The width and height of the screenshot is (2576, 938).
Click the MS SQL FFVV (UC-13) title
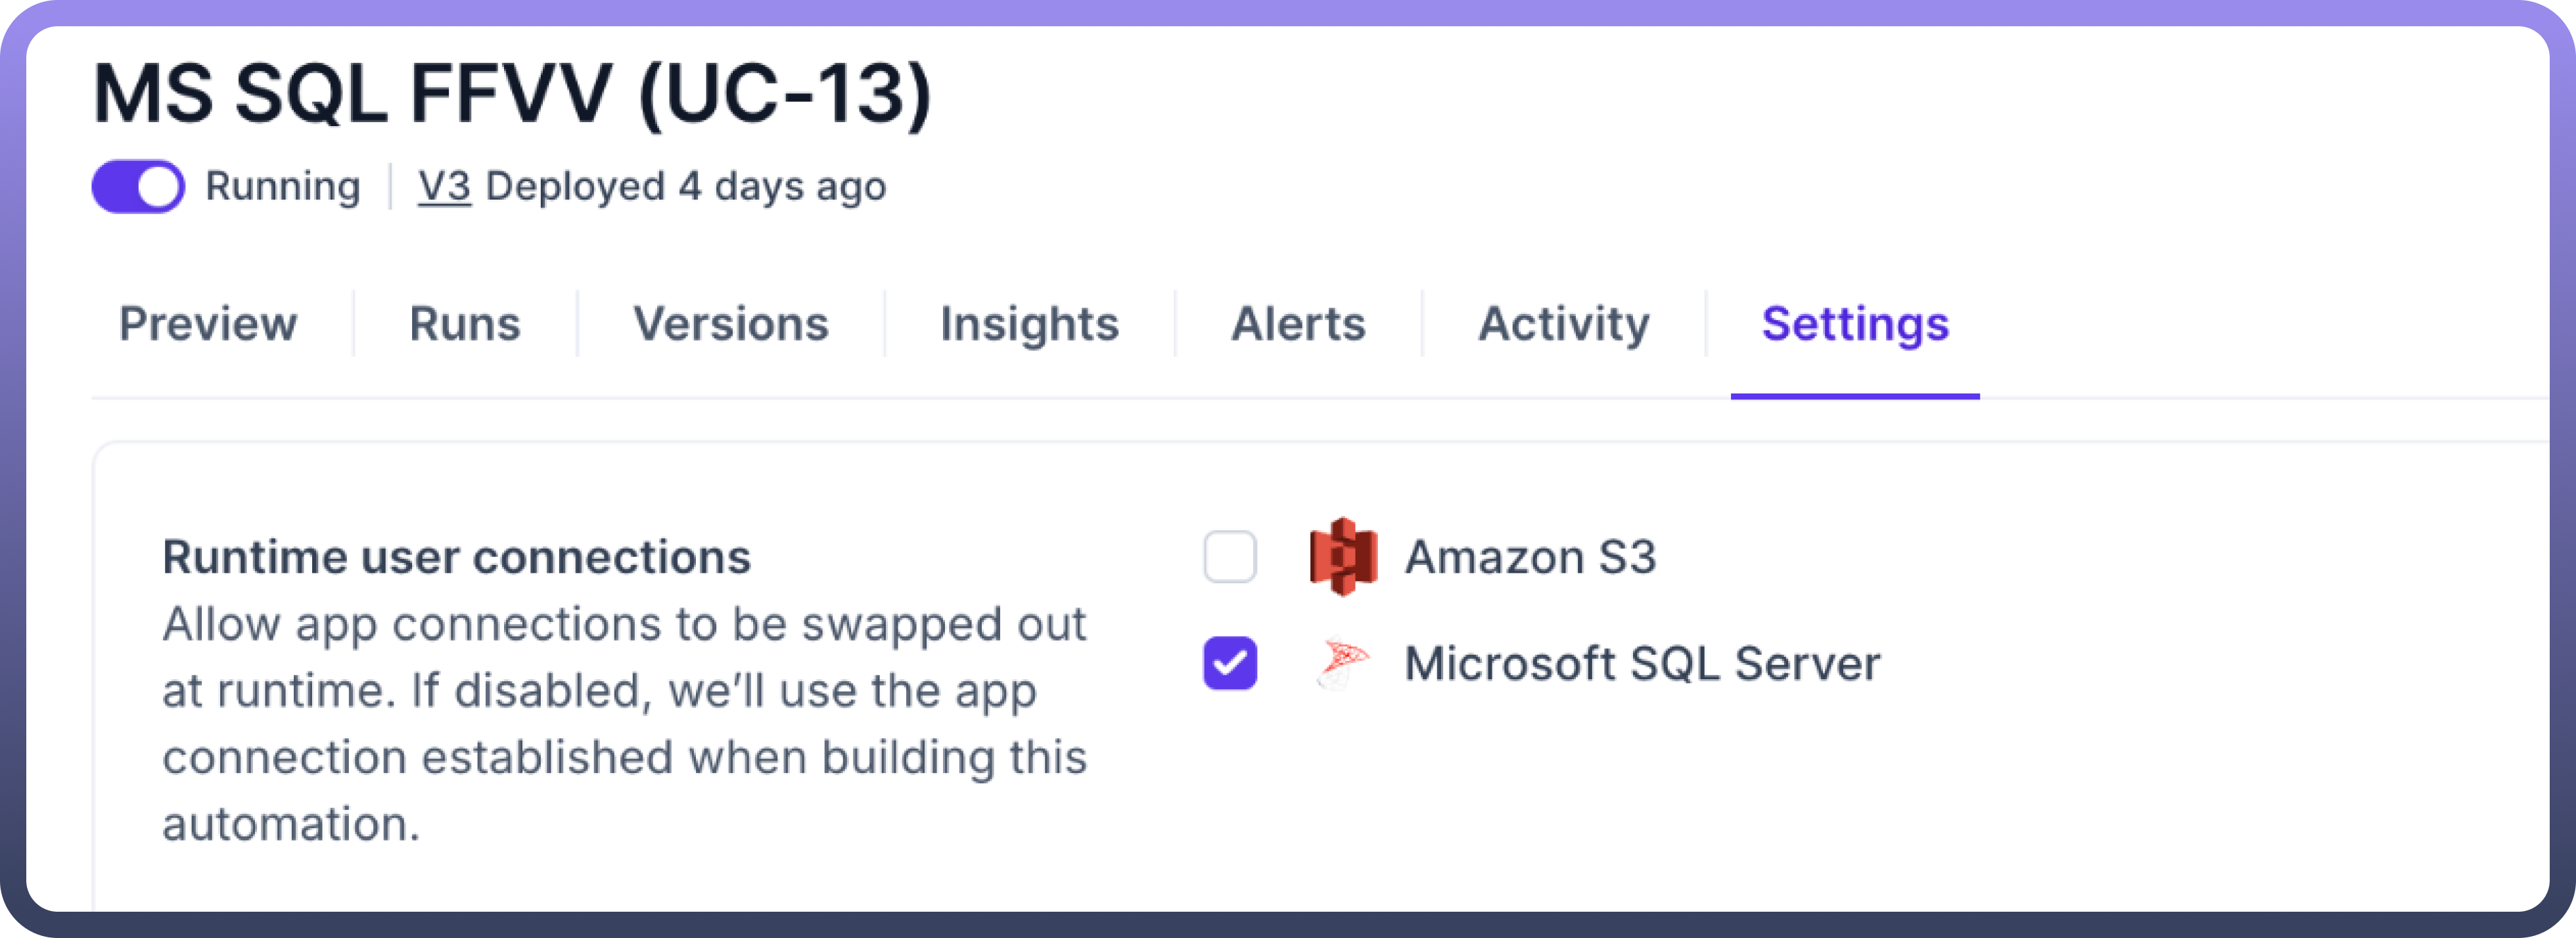click(512, 95)
